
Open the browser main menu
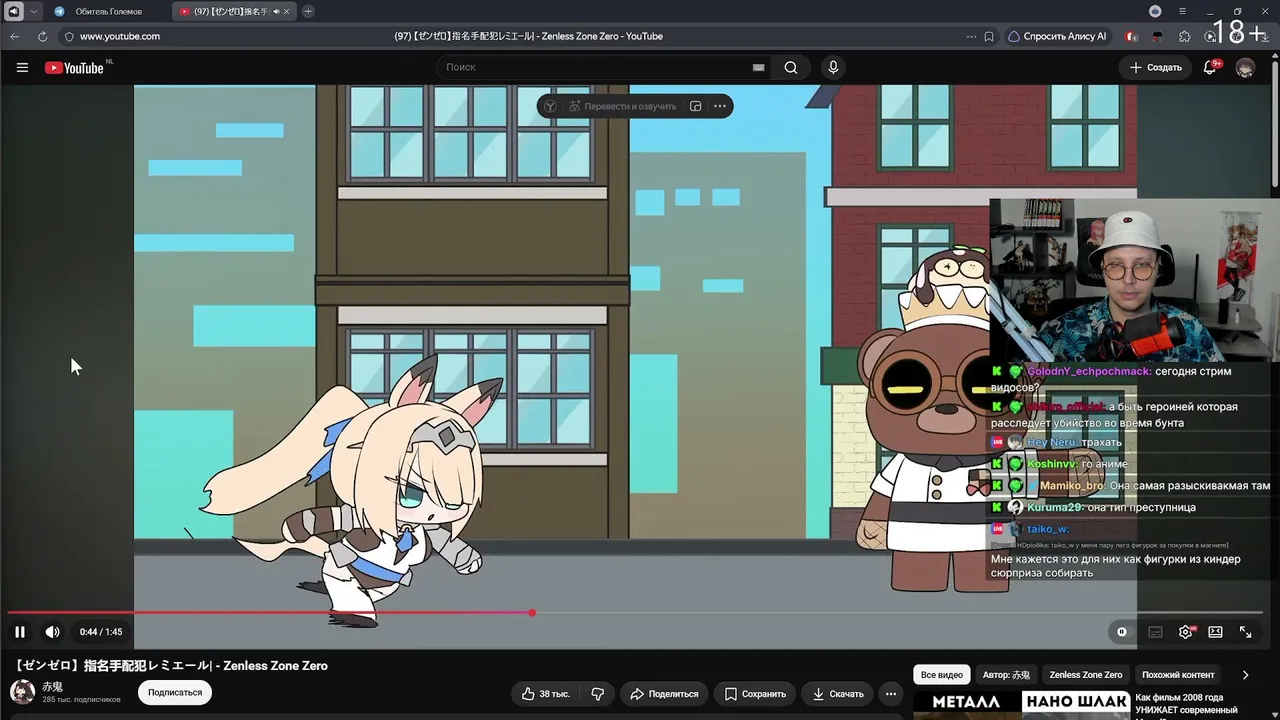tap(1182, 11)
